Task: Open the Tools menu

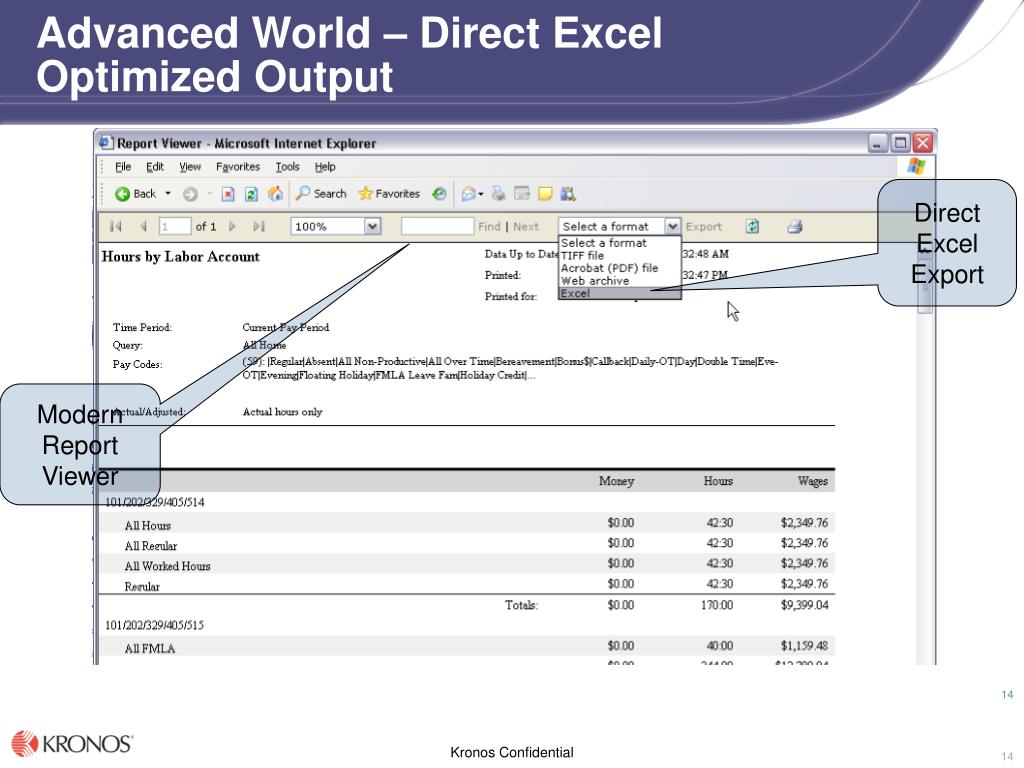Action: click(x=287, y=167)
